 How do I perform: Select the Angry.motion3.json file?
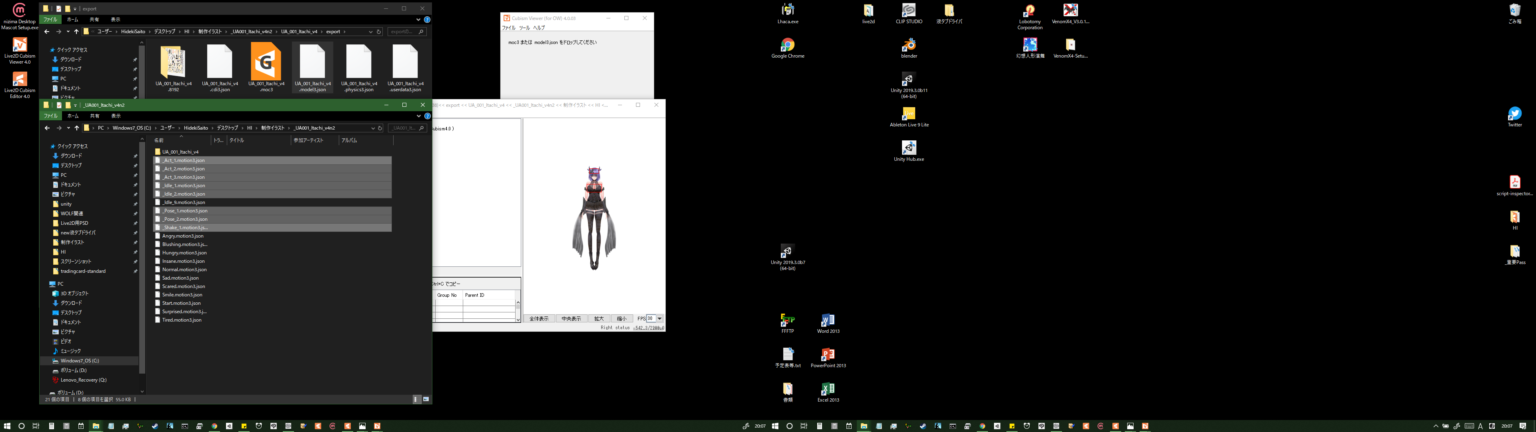pyautogui.click(x=177, y=236)
